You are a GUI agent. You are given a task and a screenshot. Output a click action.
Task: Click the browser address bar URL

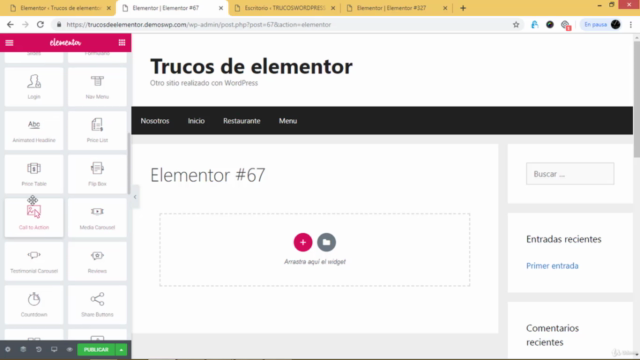(x=199, y=24)
